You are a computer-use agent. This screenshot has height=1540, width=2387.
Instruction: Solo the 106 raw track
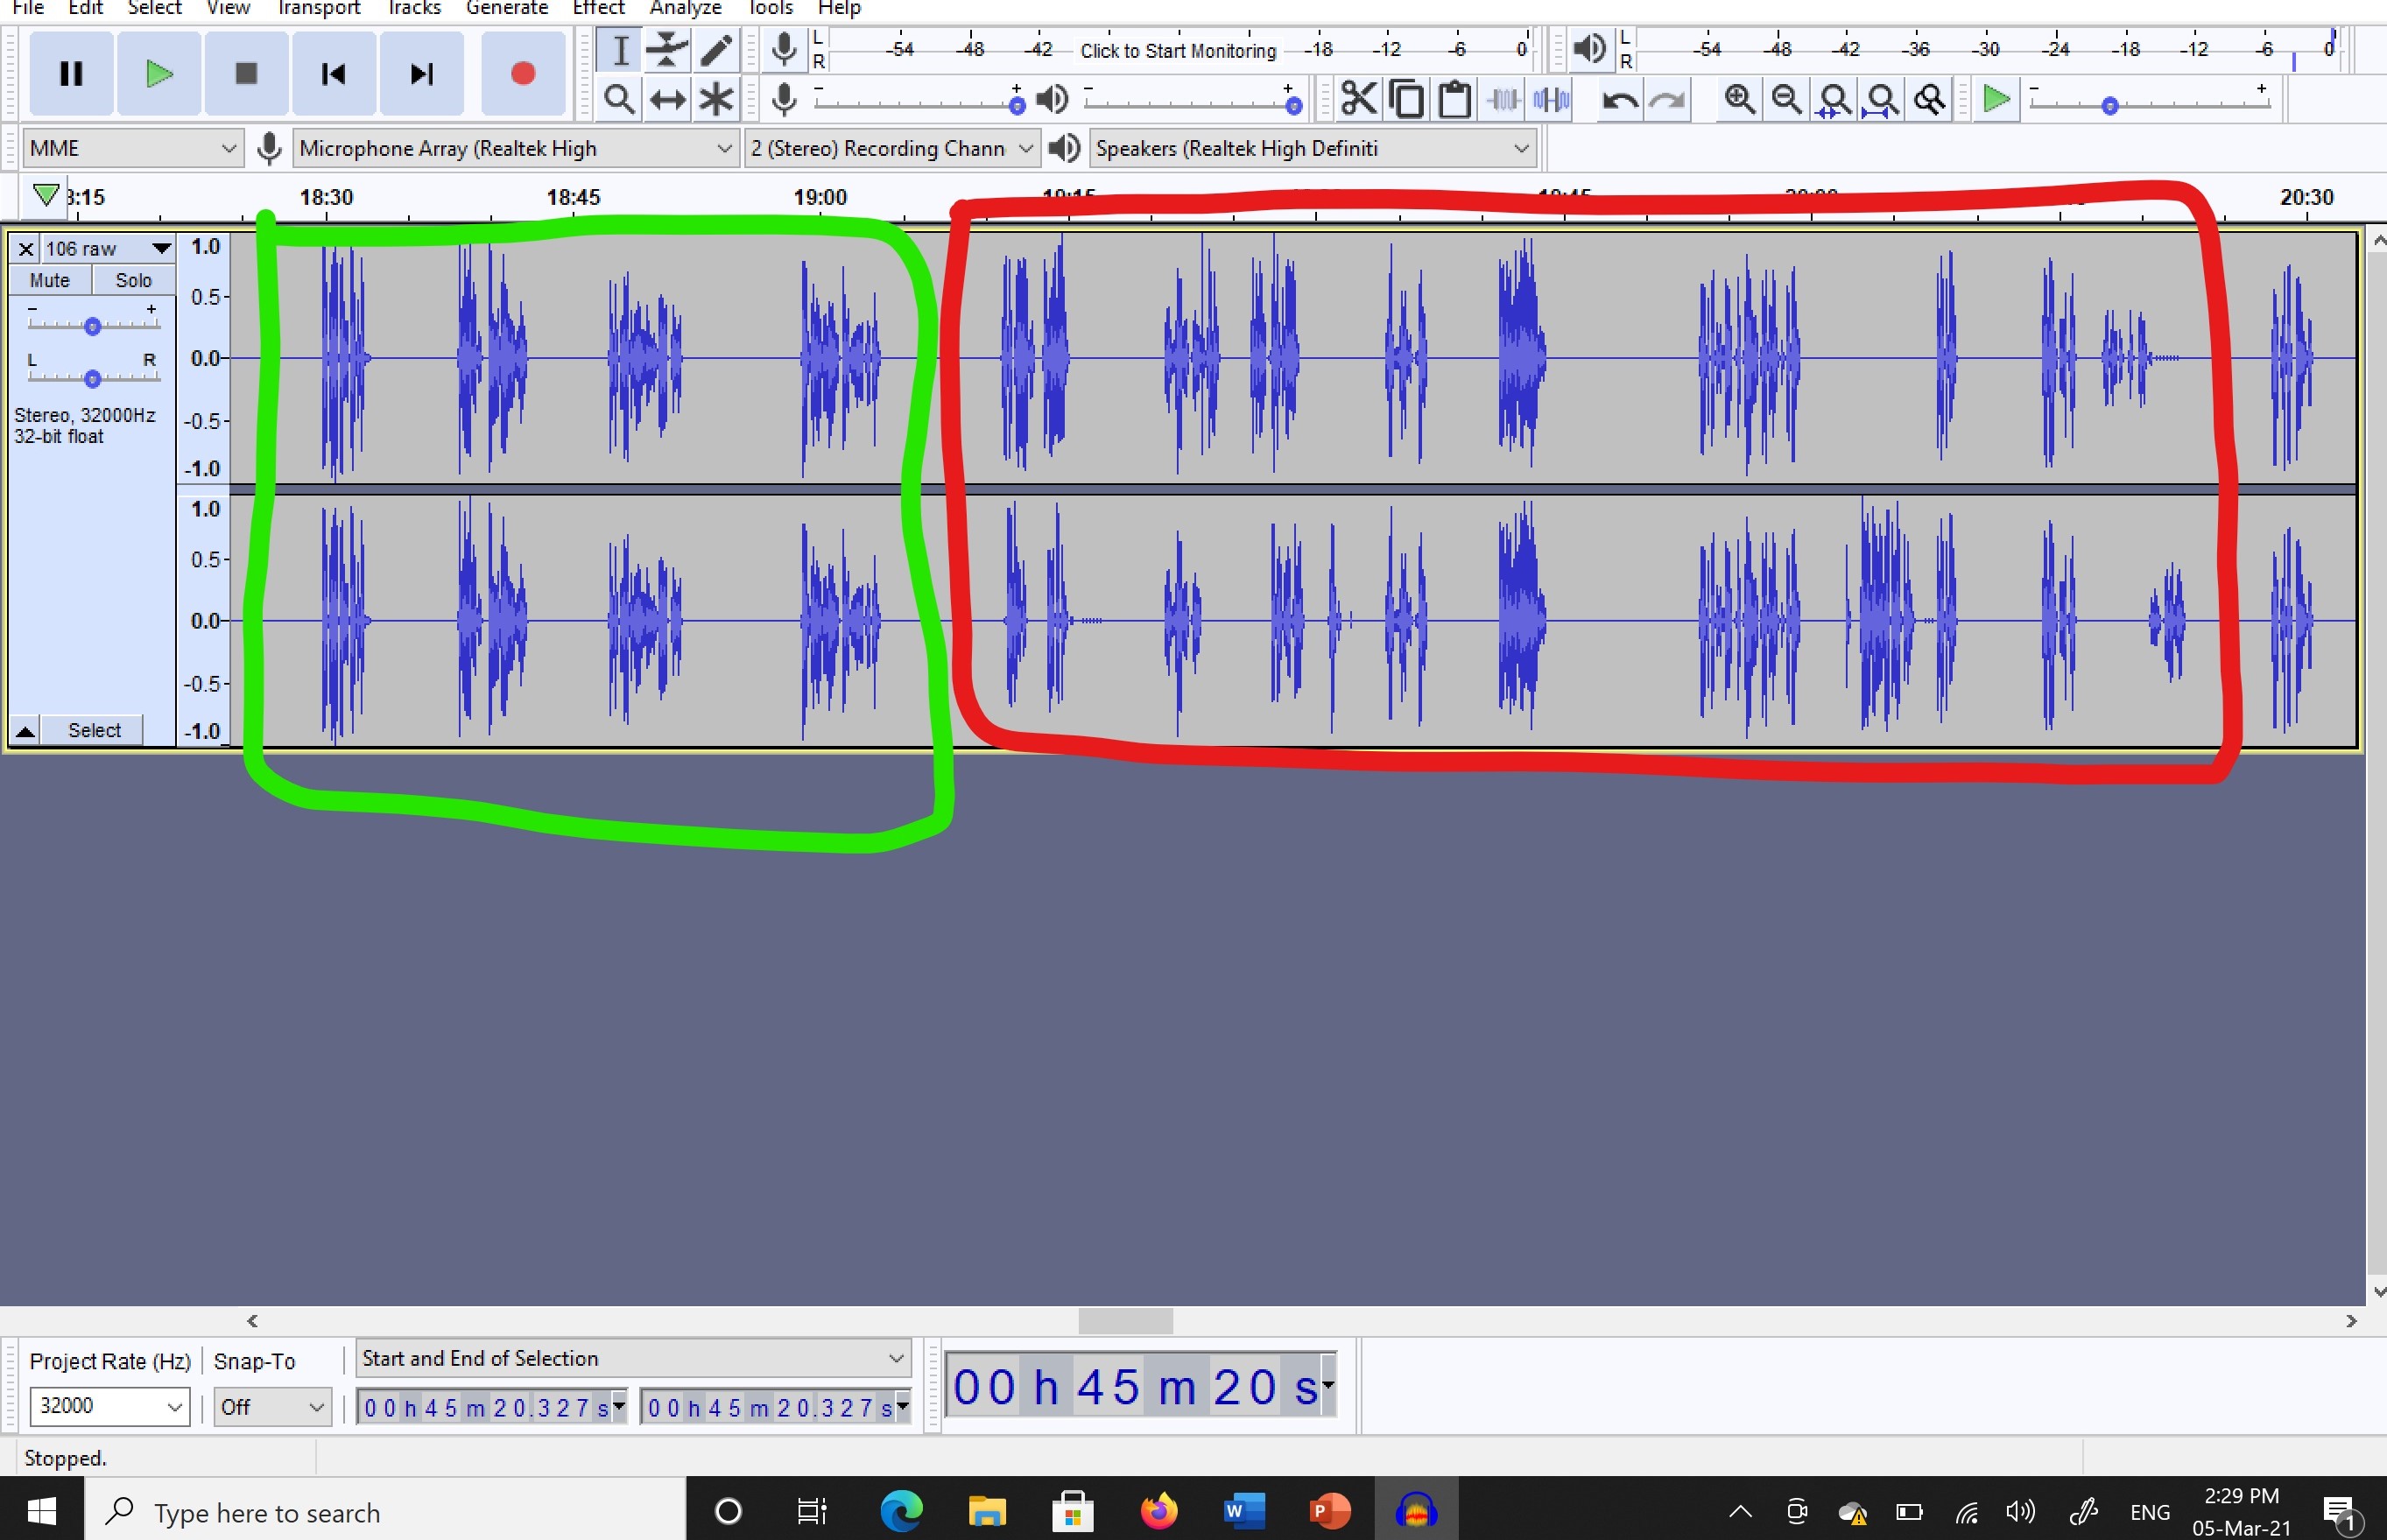[133, 280]
